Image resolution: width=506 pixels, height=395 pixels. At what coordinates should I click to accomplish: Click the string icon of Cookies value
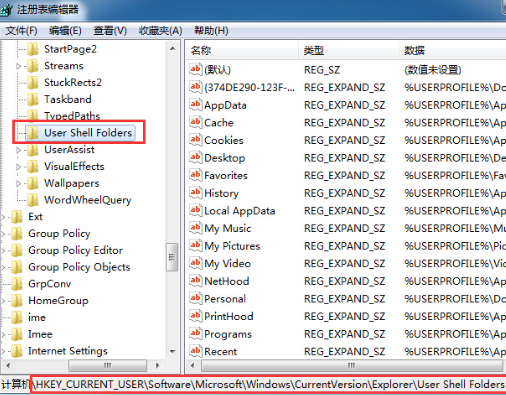click(196, 140)
